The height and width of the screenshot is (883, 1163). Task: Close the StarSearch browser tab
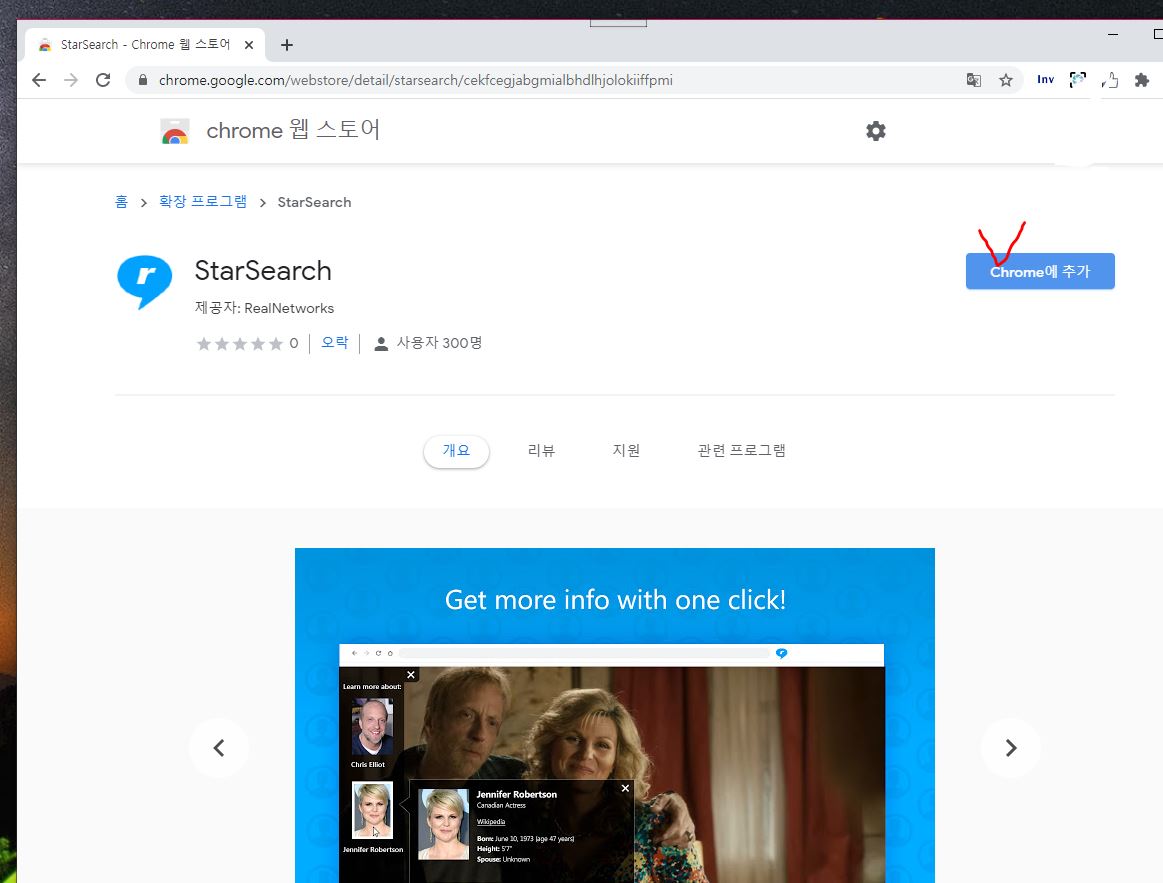pos(249,45)
